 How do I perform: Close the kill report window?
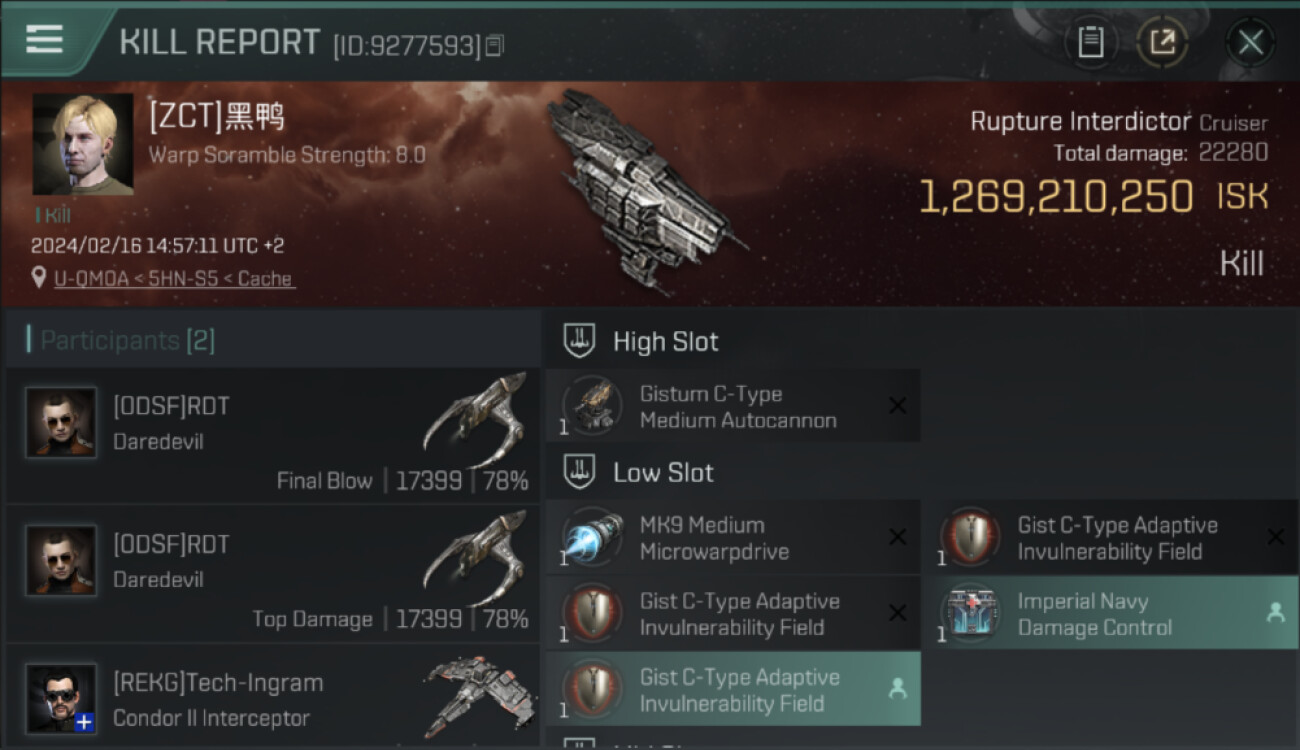tap(1250, 42)
